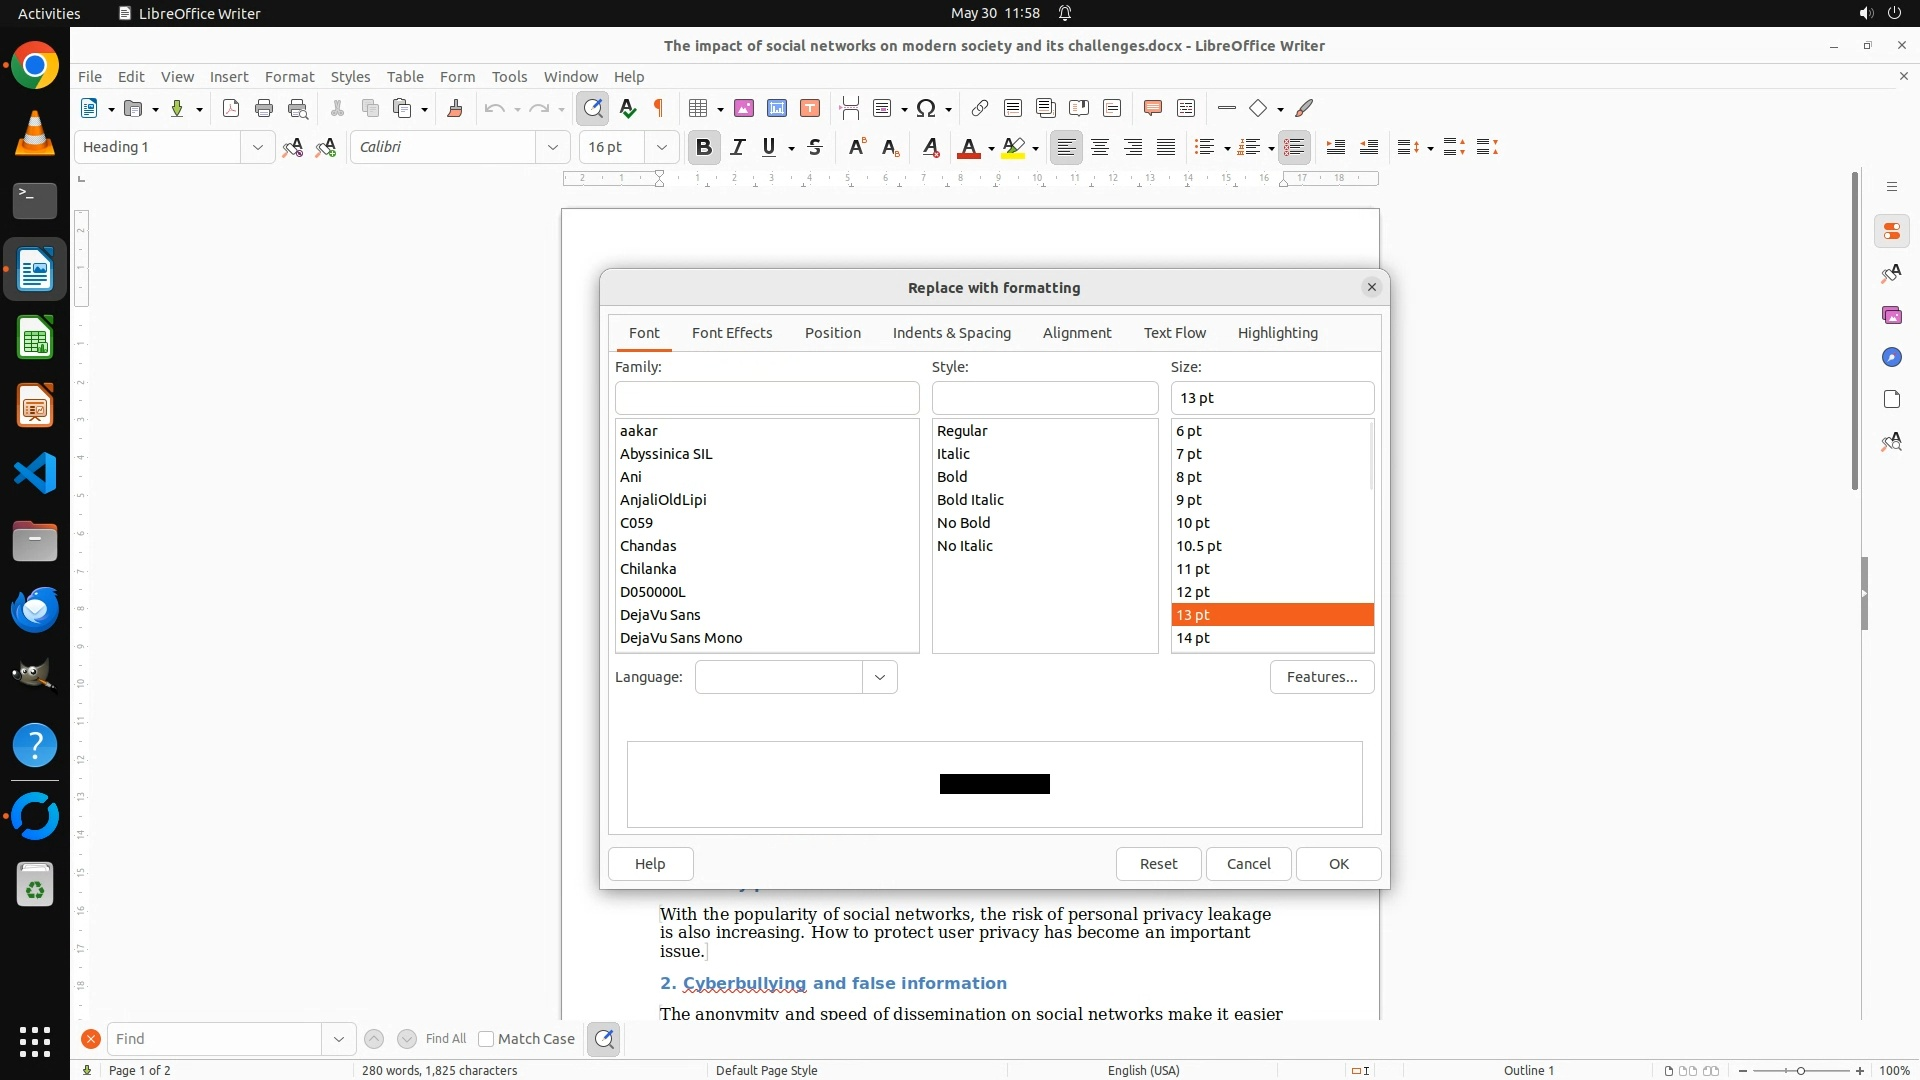Click the Strikethrough icon in toolbar
1920x1080 pixels.
815,148
